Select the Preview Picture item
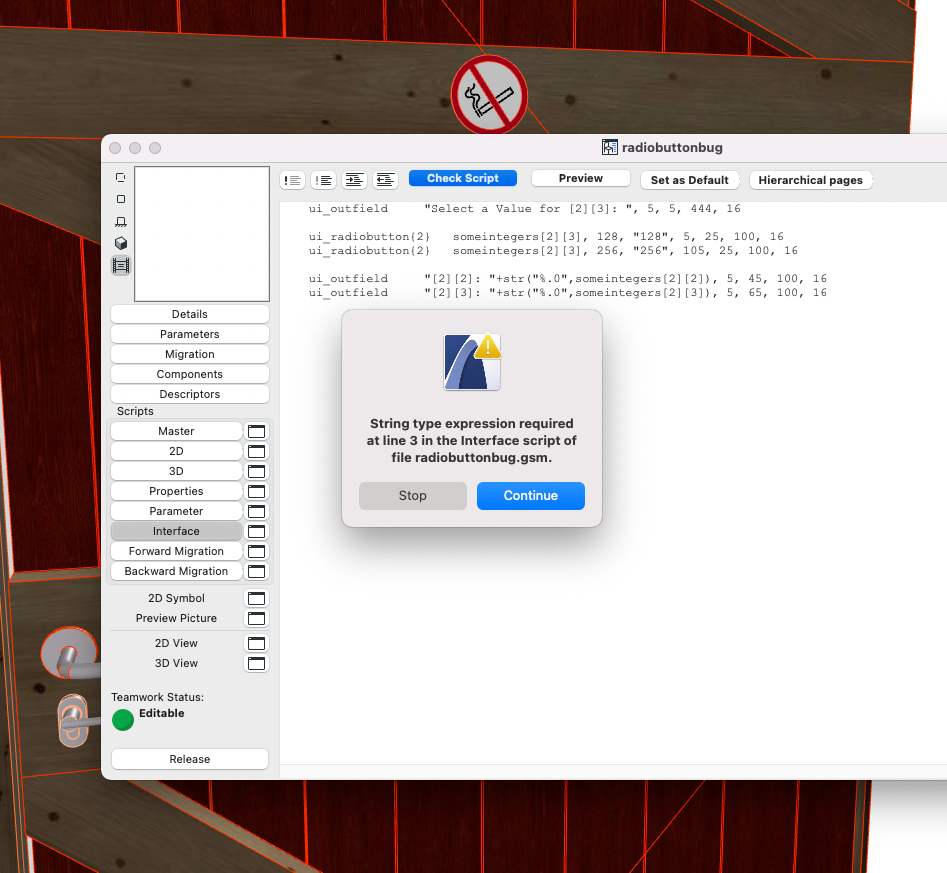 tap(176, 618)
